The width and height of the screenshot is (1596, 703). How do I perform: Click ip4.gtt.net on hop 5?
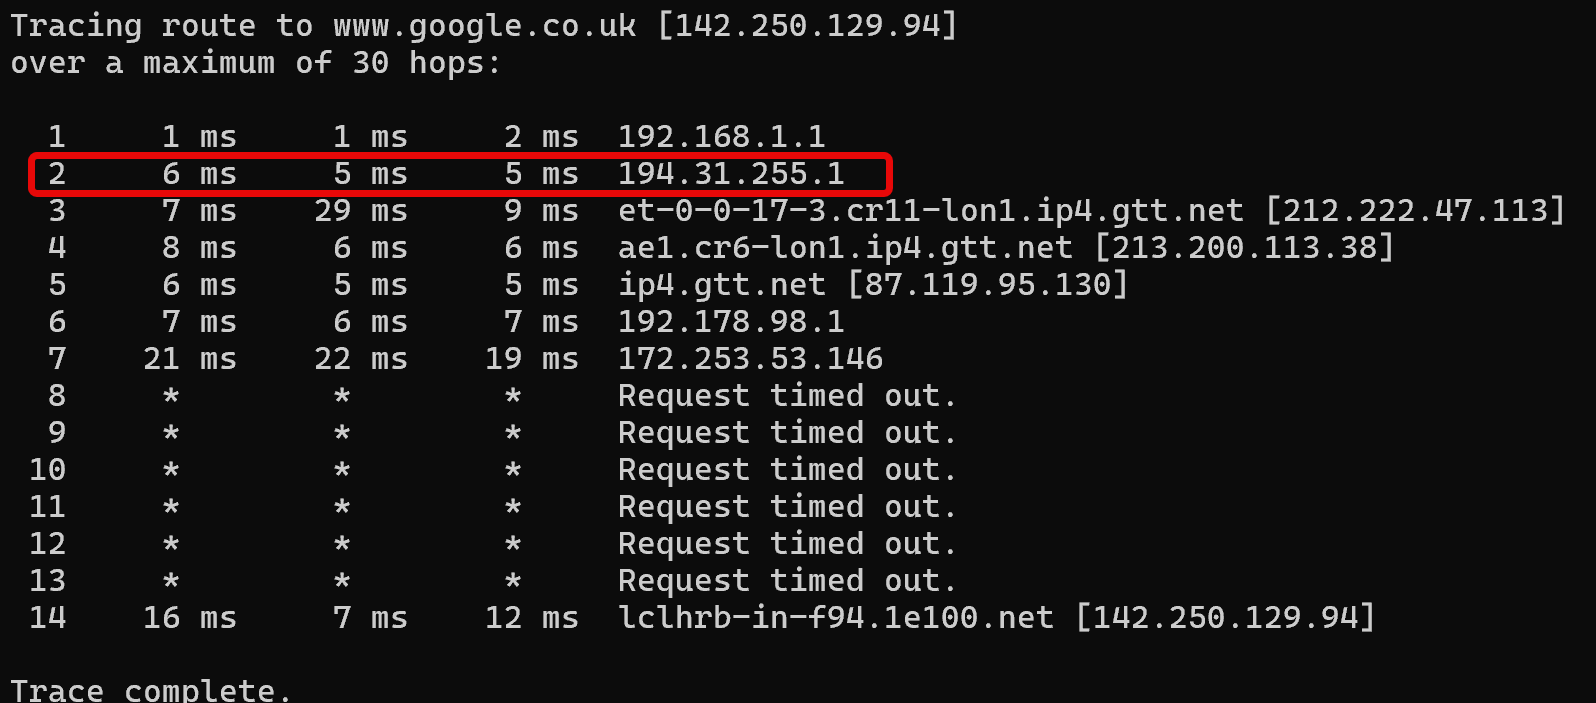pyautogui.click(x=721, y=284)
